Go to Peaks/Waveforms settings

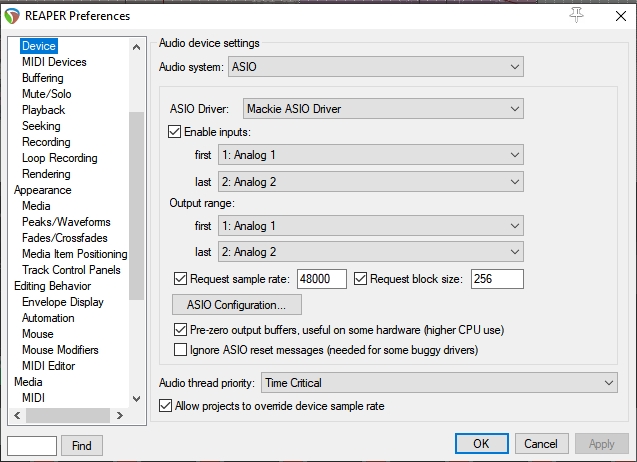pyautogui.click(x=66, y=222)
